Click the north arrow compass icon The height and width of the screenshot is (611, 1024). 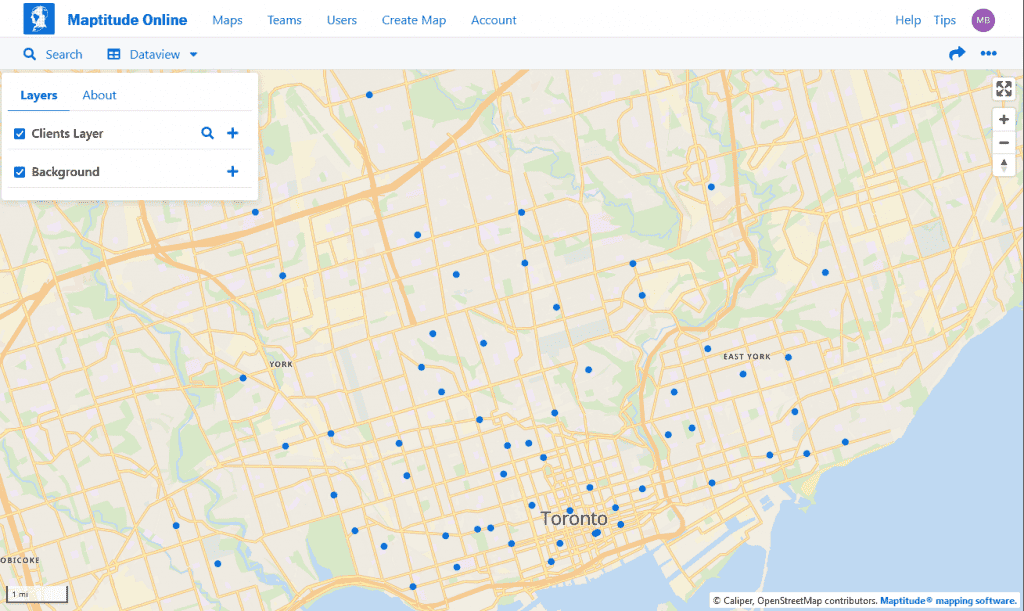coord(1003,164)
